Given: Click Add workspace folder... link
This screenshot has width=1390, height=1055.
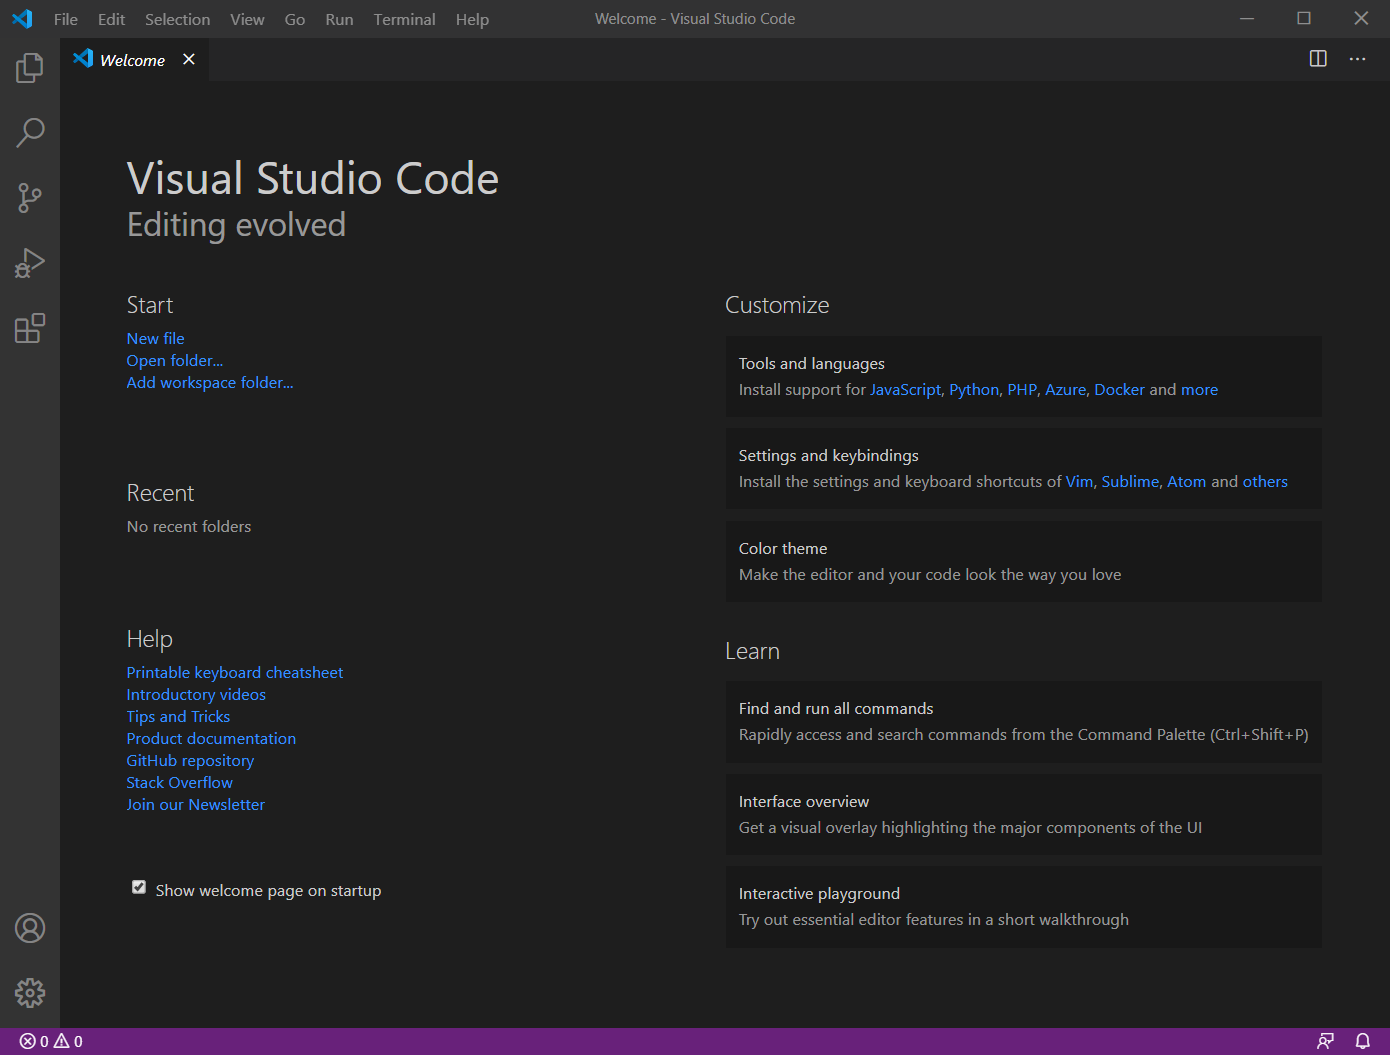Looking at the screenshot, I should tap(210, 383).
